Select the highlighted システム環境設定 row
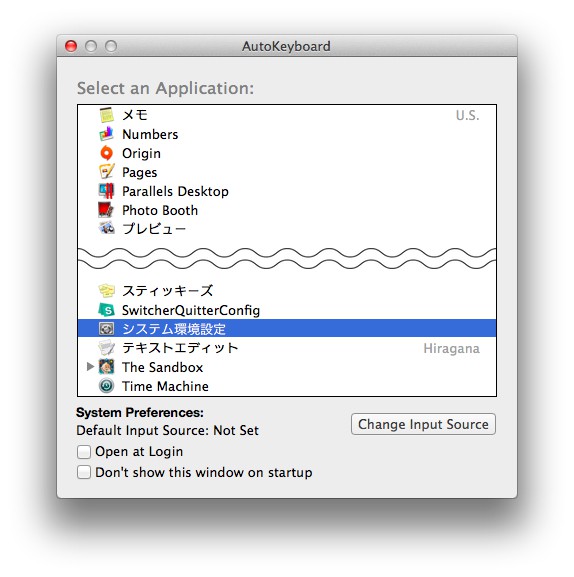Image resolution: width=574 pixels, height=577 pixels. (287, 329)
